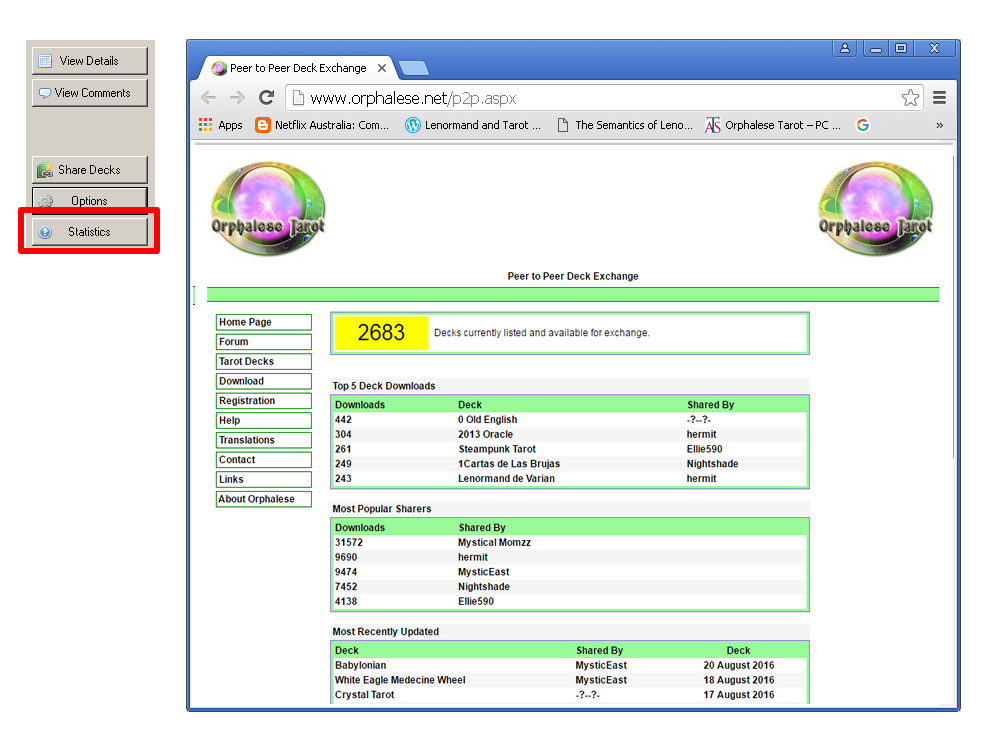The width and height of the screenshot is (1000, 750).
Task: Click hermit in Most Popular Sharers
Action: (473, 557)
